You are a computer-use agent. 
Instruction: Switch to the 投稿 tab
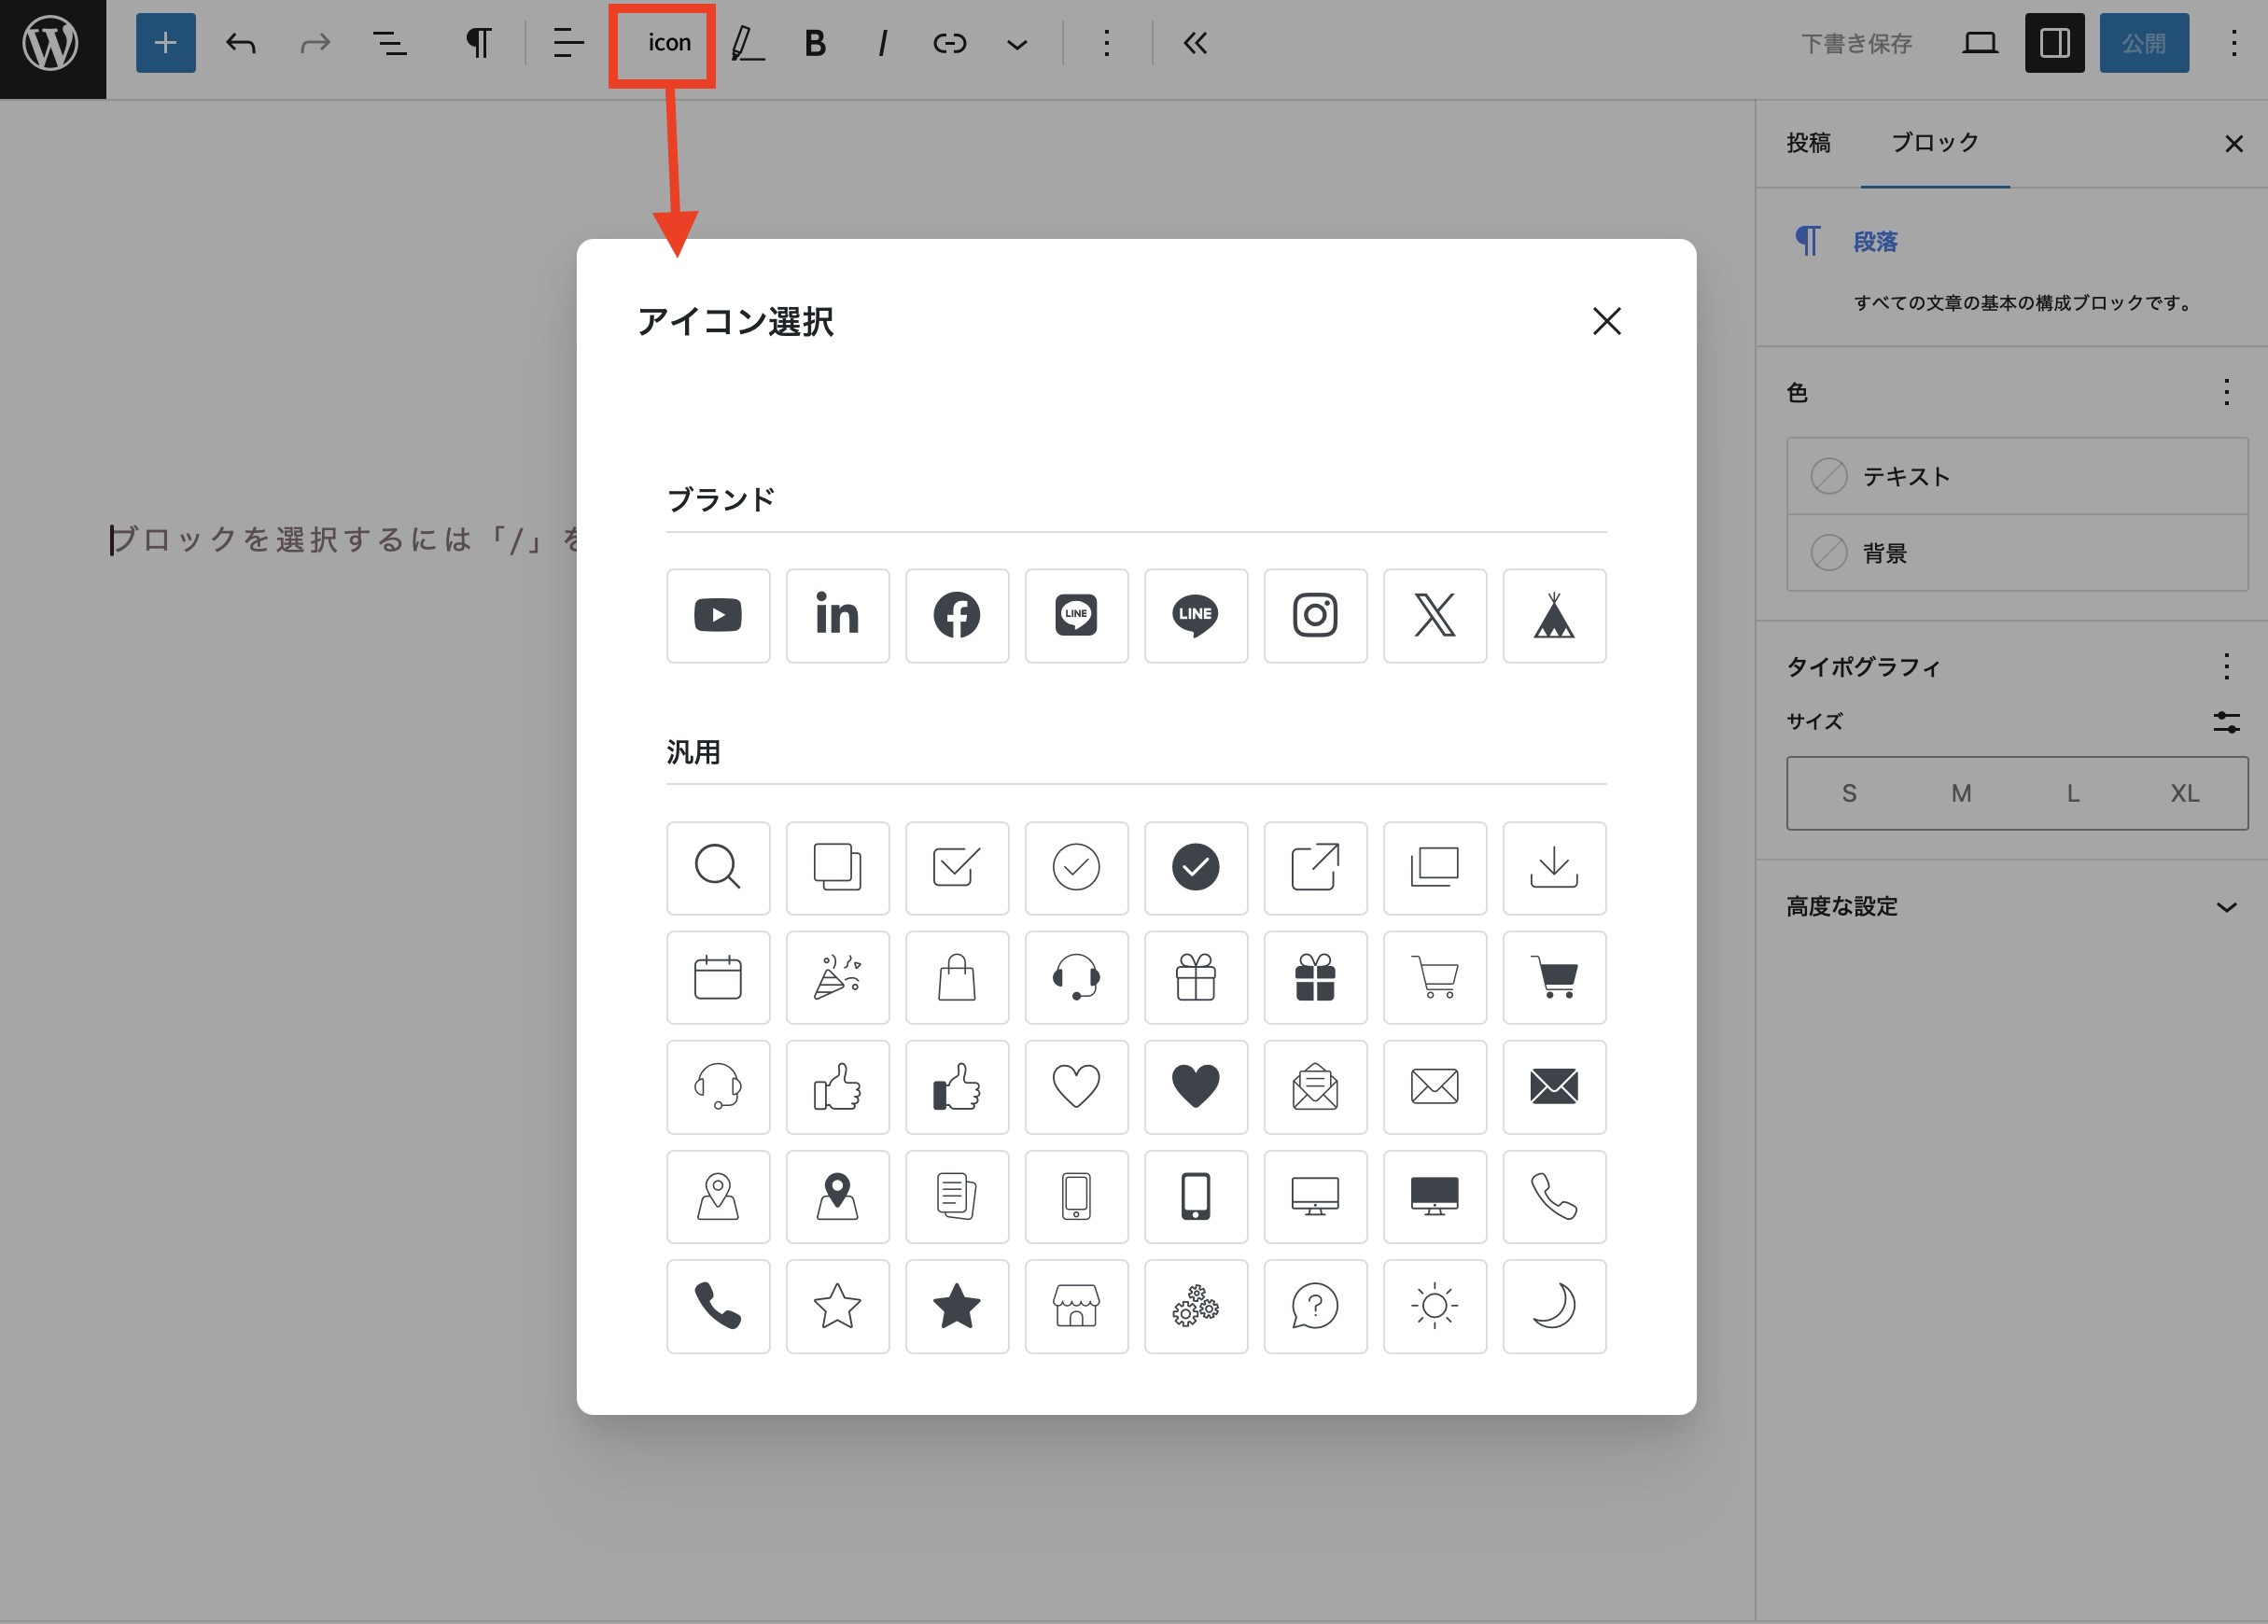[1808, 143]
